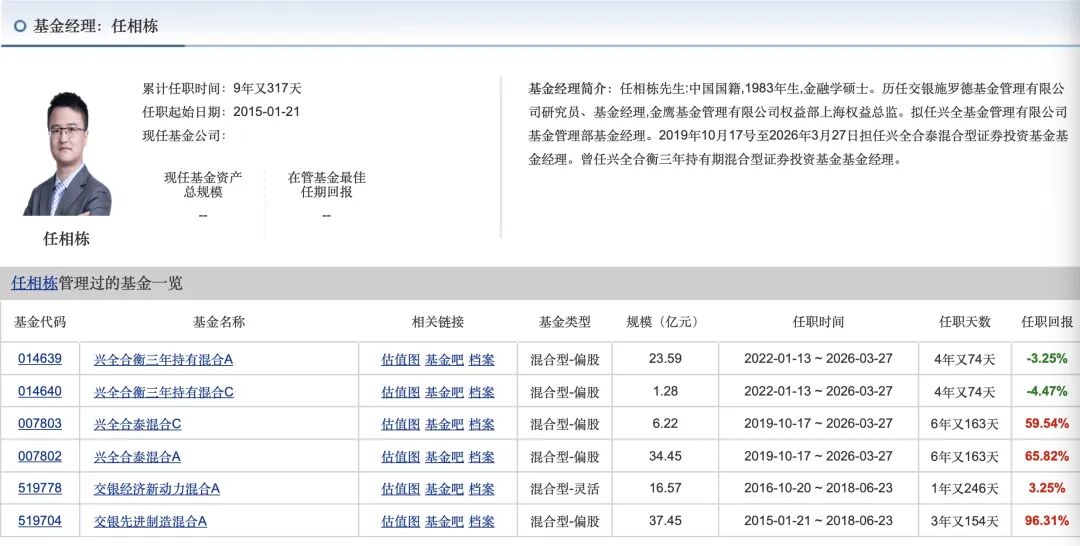Screen dimensions: 1080x546
Task: Click 估值图 link in the 007802 row
Action: [x=400, y=456]
